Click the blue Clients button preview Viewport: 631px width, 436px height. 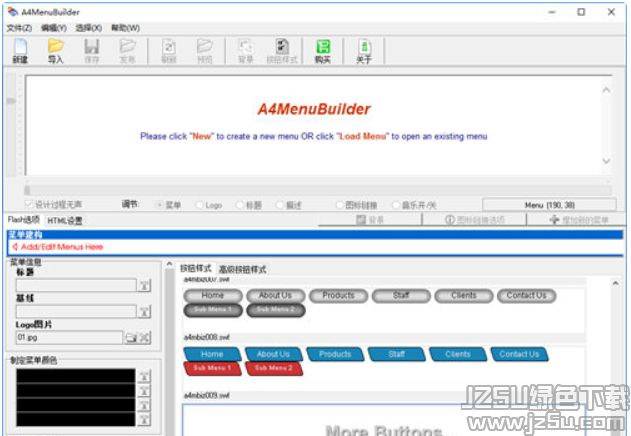tap(458, 354)
